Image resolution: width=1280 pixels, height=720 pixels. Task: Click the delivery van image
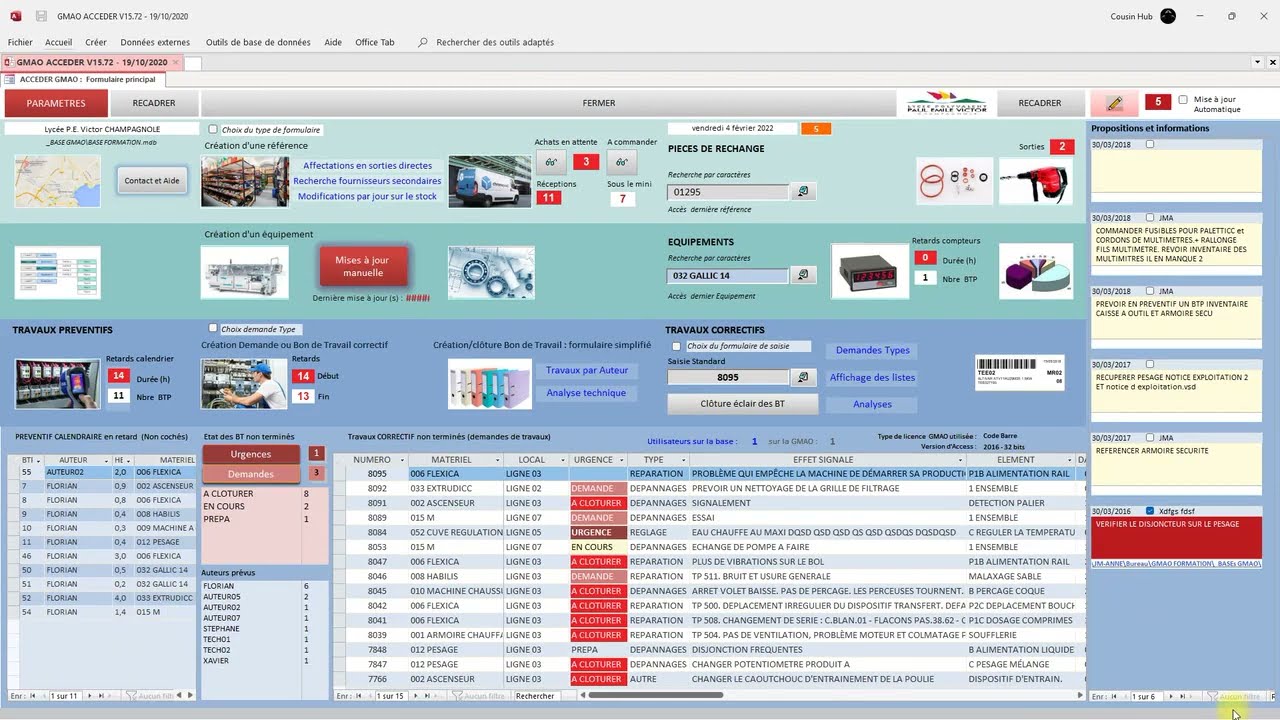(x=489, y=181)
